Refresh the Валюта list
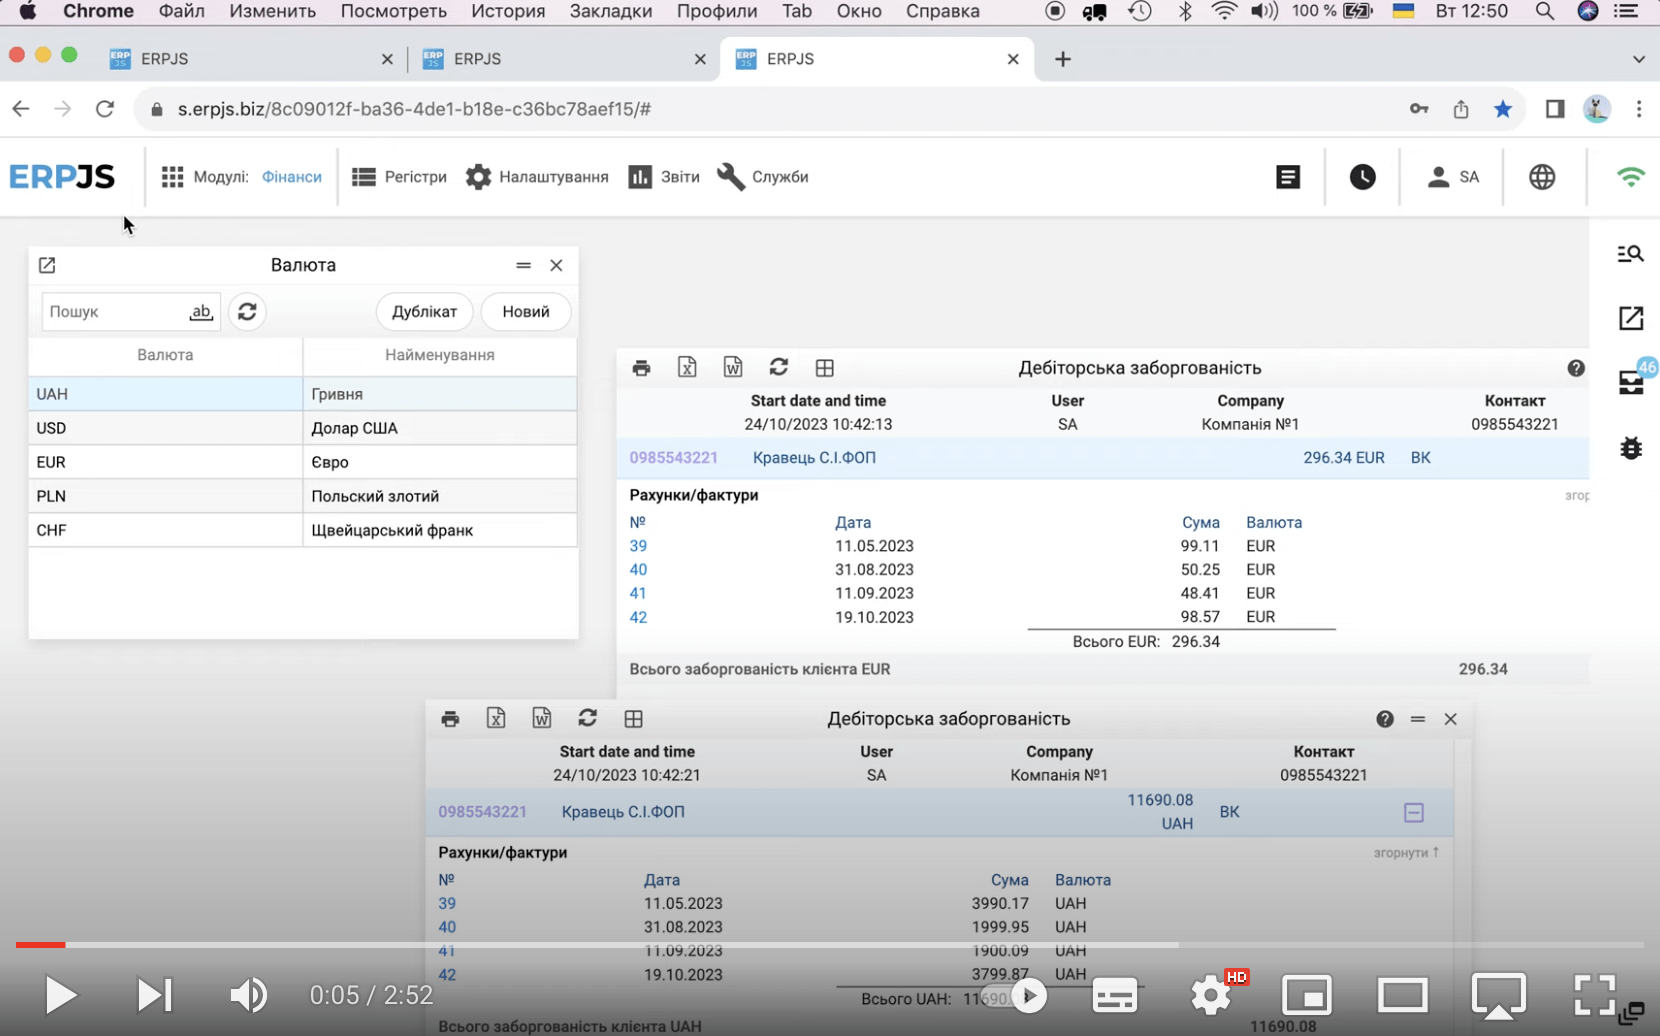The height and width of the screenshot is (1036, 1660). [247, 312]
